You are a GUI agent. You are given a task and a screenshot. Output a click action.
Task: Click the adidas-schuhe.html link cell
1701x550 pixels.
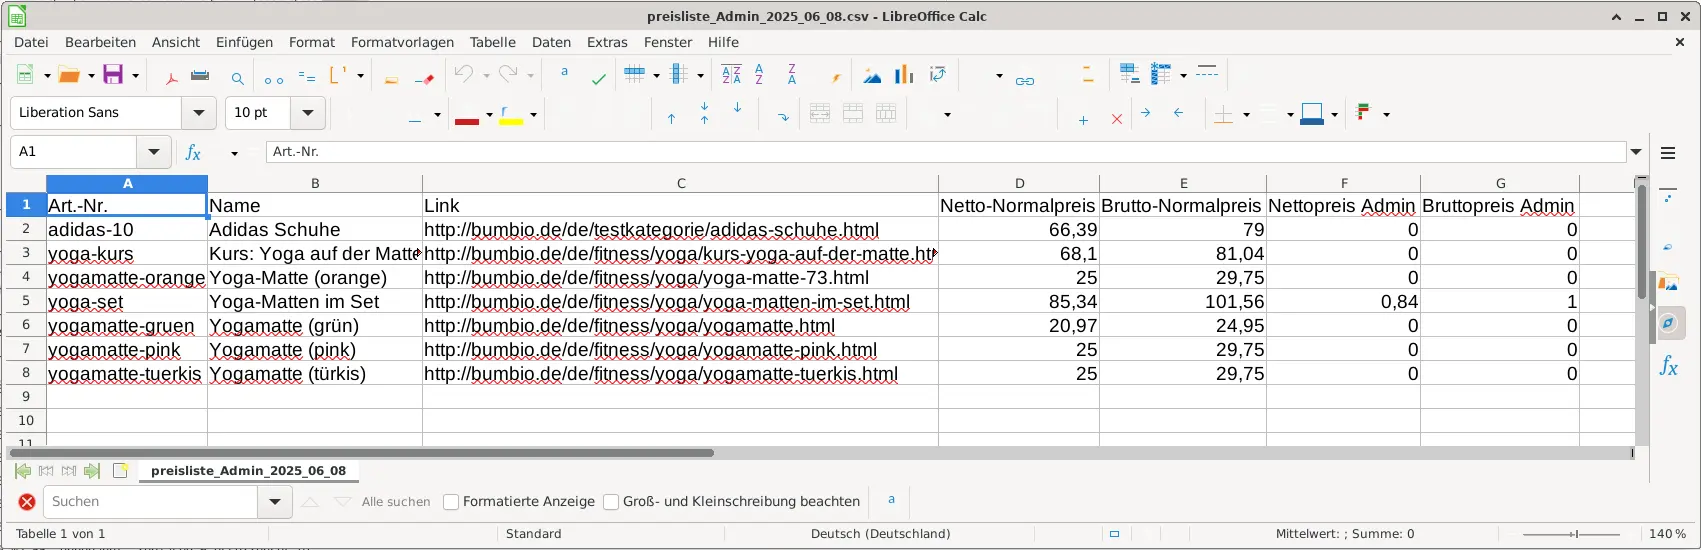tap(680, 230)
